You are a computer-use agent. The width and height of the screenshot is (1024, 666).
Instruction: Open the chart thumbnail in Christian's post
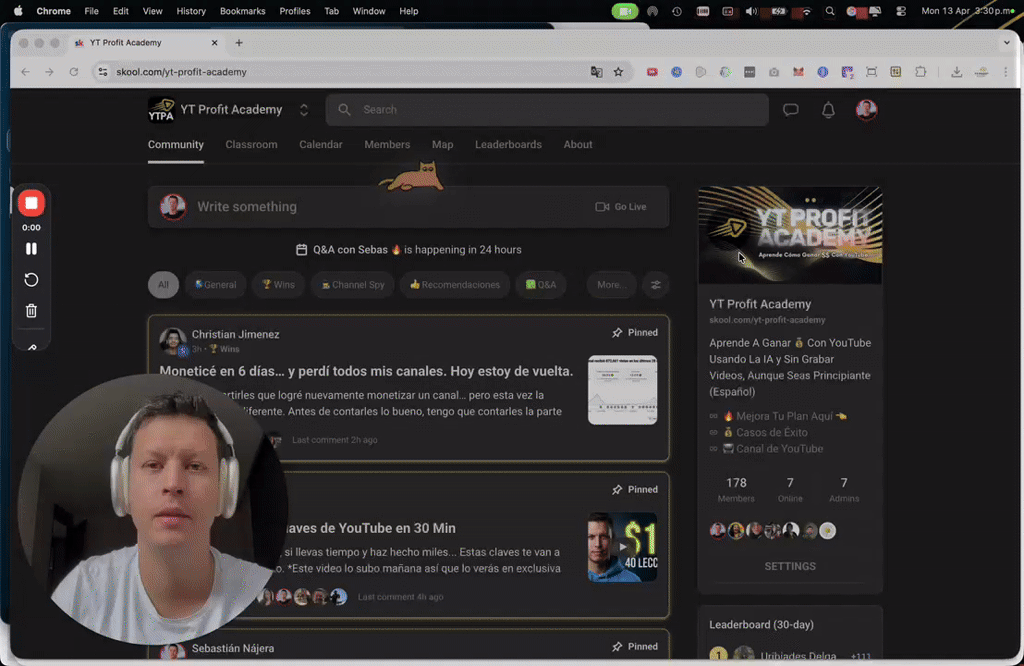coord(622,390)
